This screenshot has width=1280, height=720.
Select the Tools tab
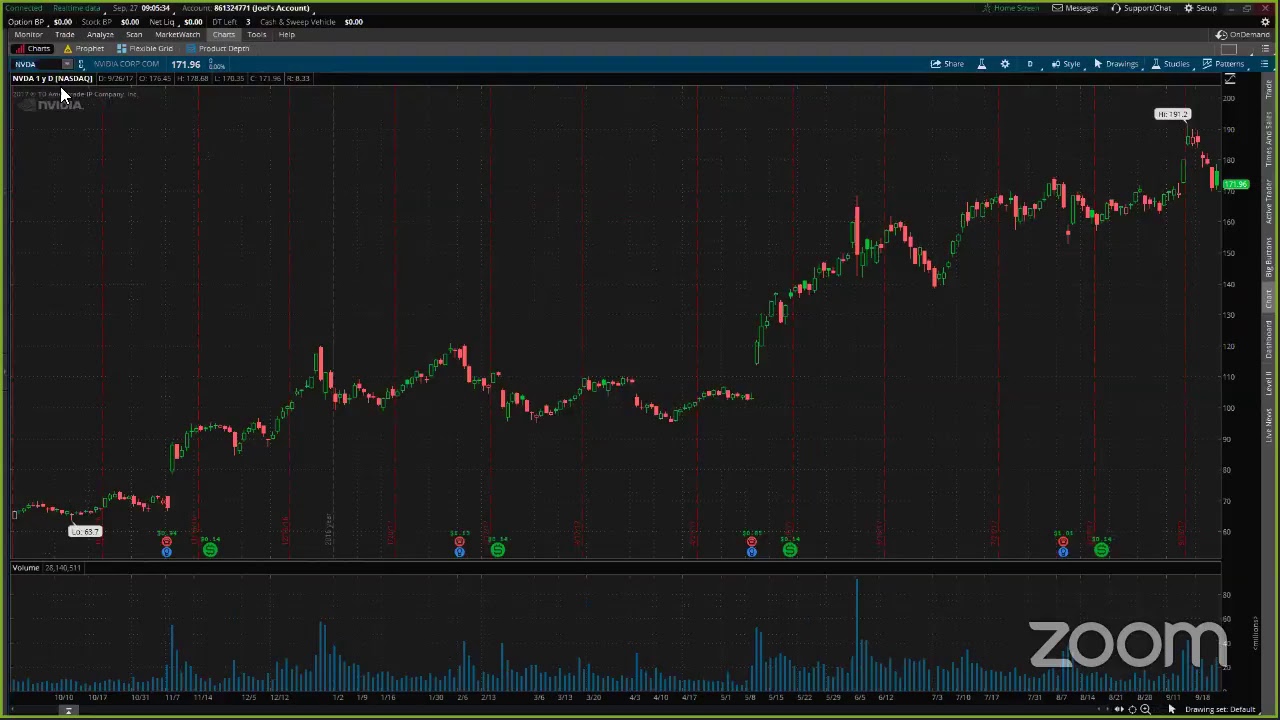point(256,34)
